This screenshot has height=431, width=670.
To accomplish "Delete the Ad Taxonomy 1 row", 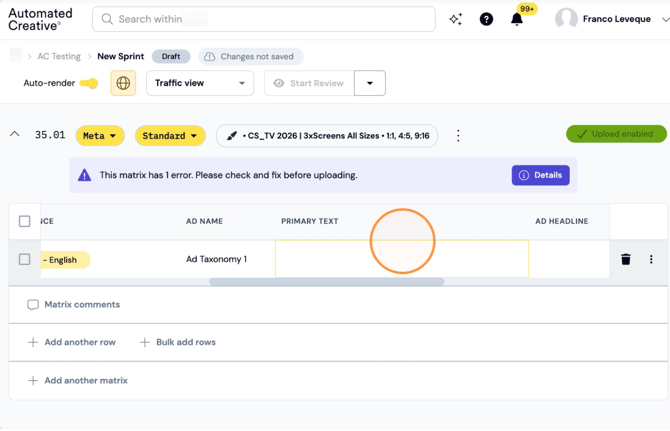I will pyautogui.click(x=626, y=259).
